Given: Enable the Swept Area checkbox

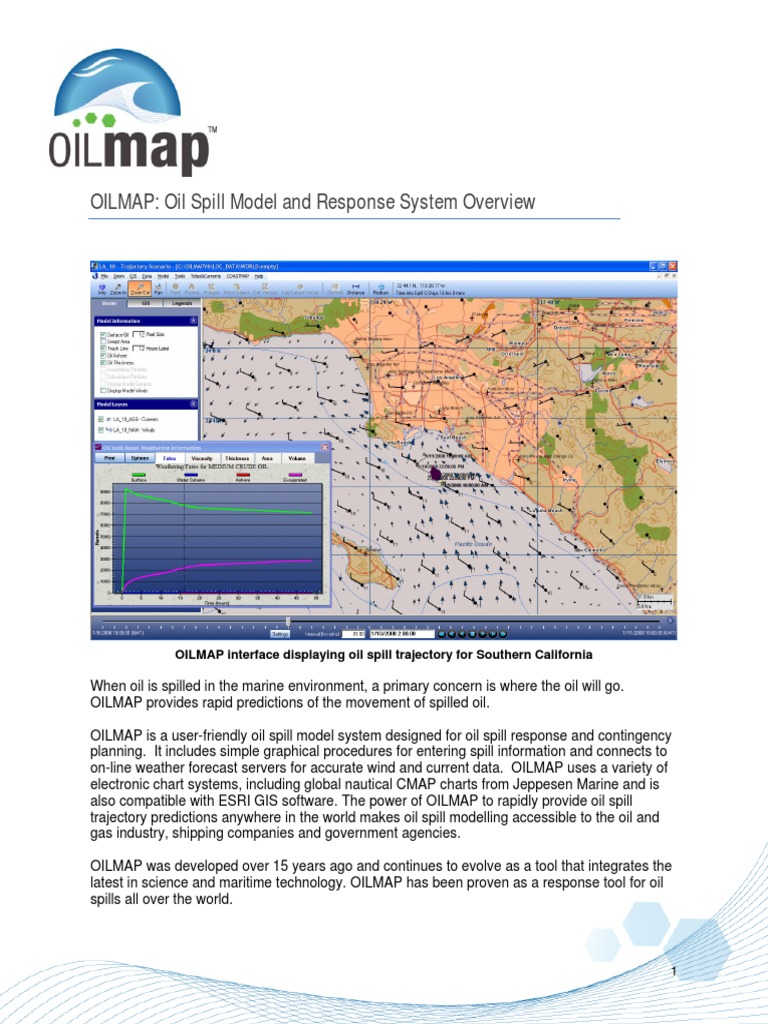Looking at the screenshot, I should point(104,341).
